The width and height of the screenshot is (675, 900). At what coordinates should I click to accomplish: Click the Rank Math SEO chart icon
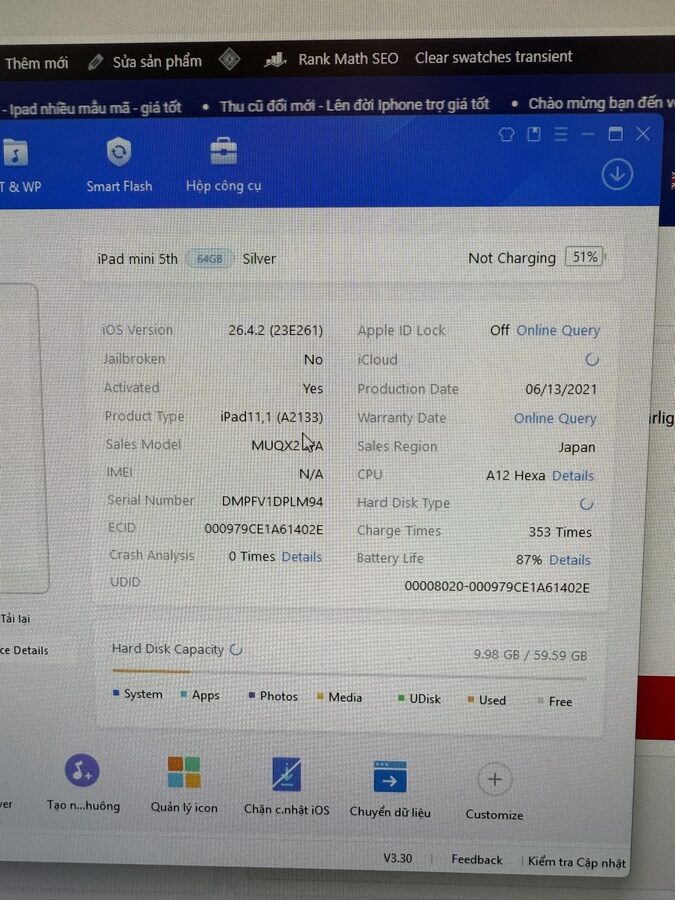275,59
